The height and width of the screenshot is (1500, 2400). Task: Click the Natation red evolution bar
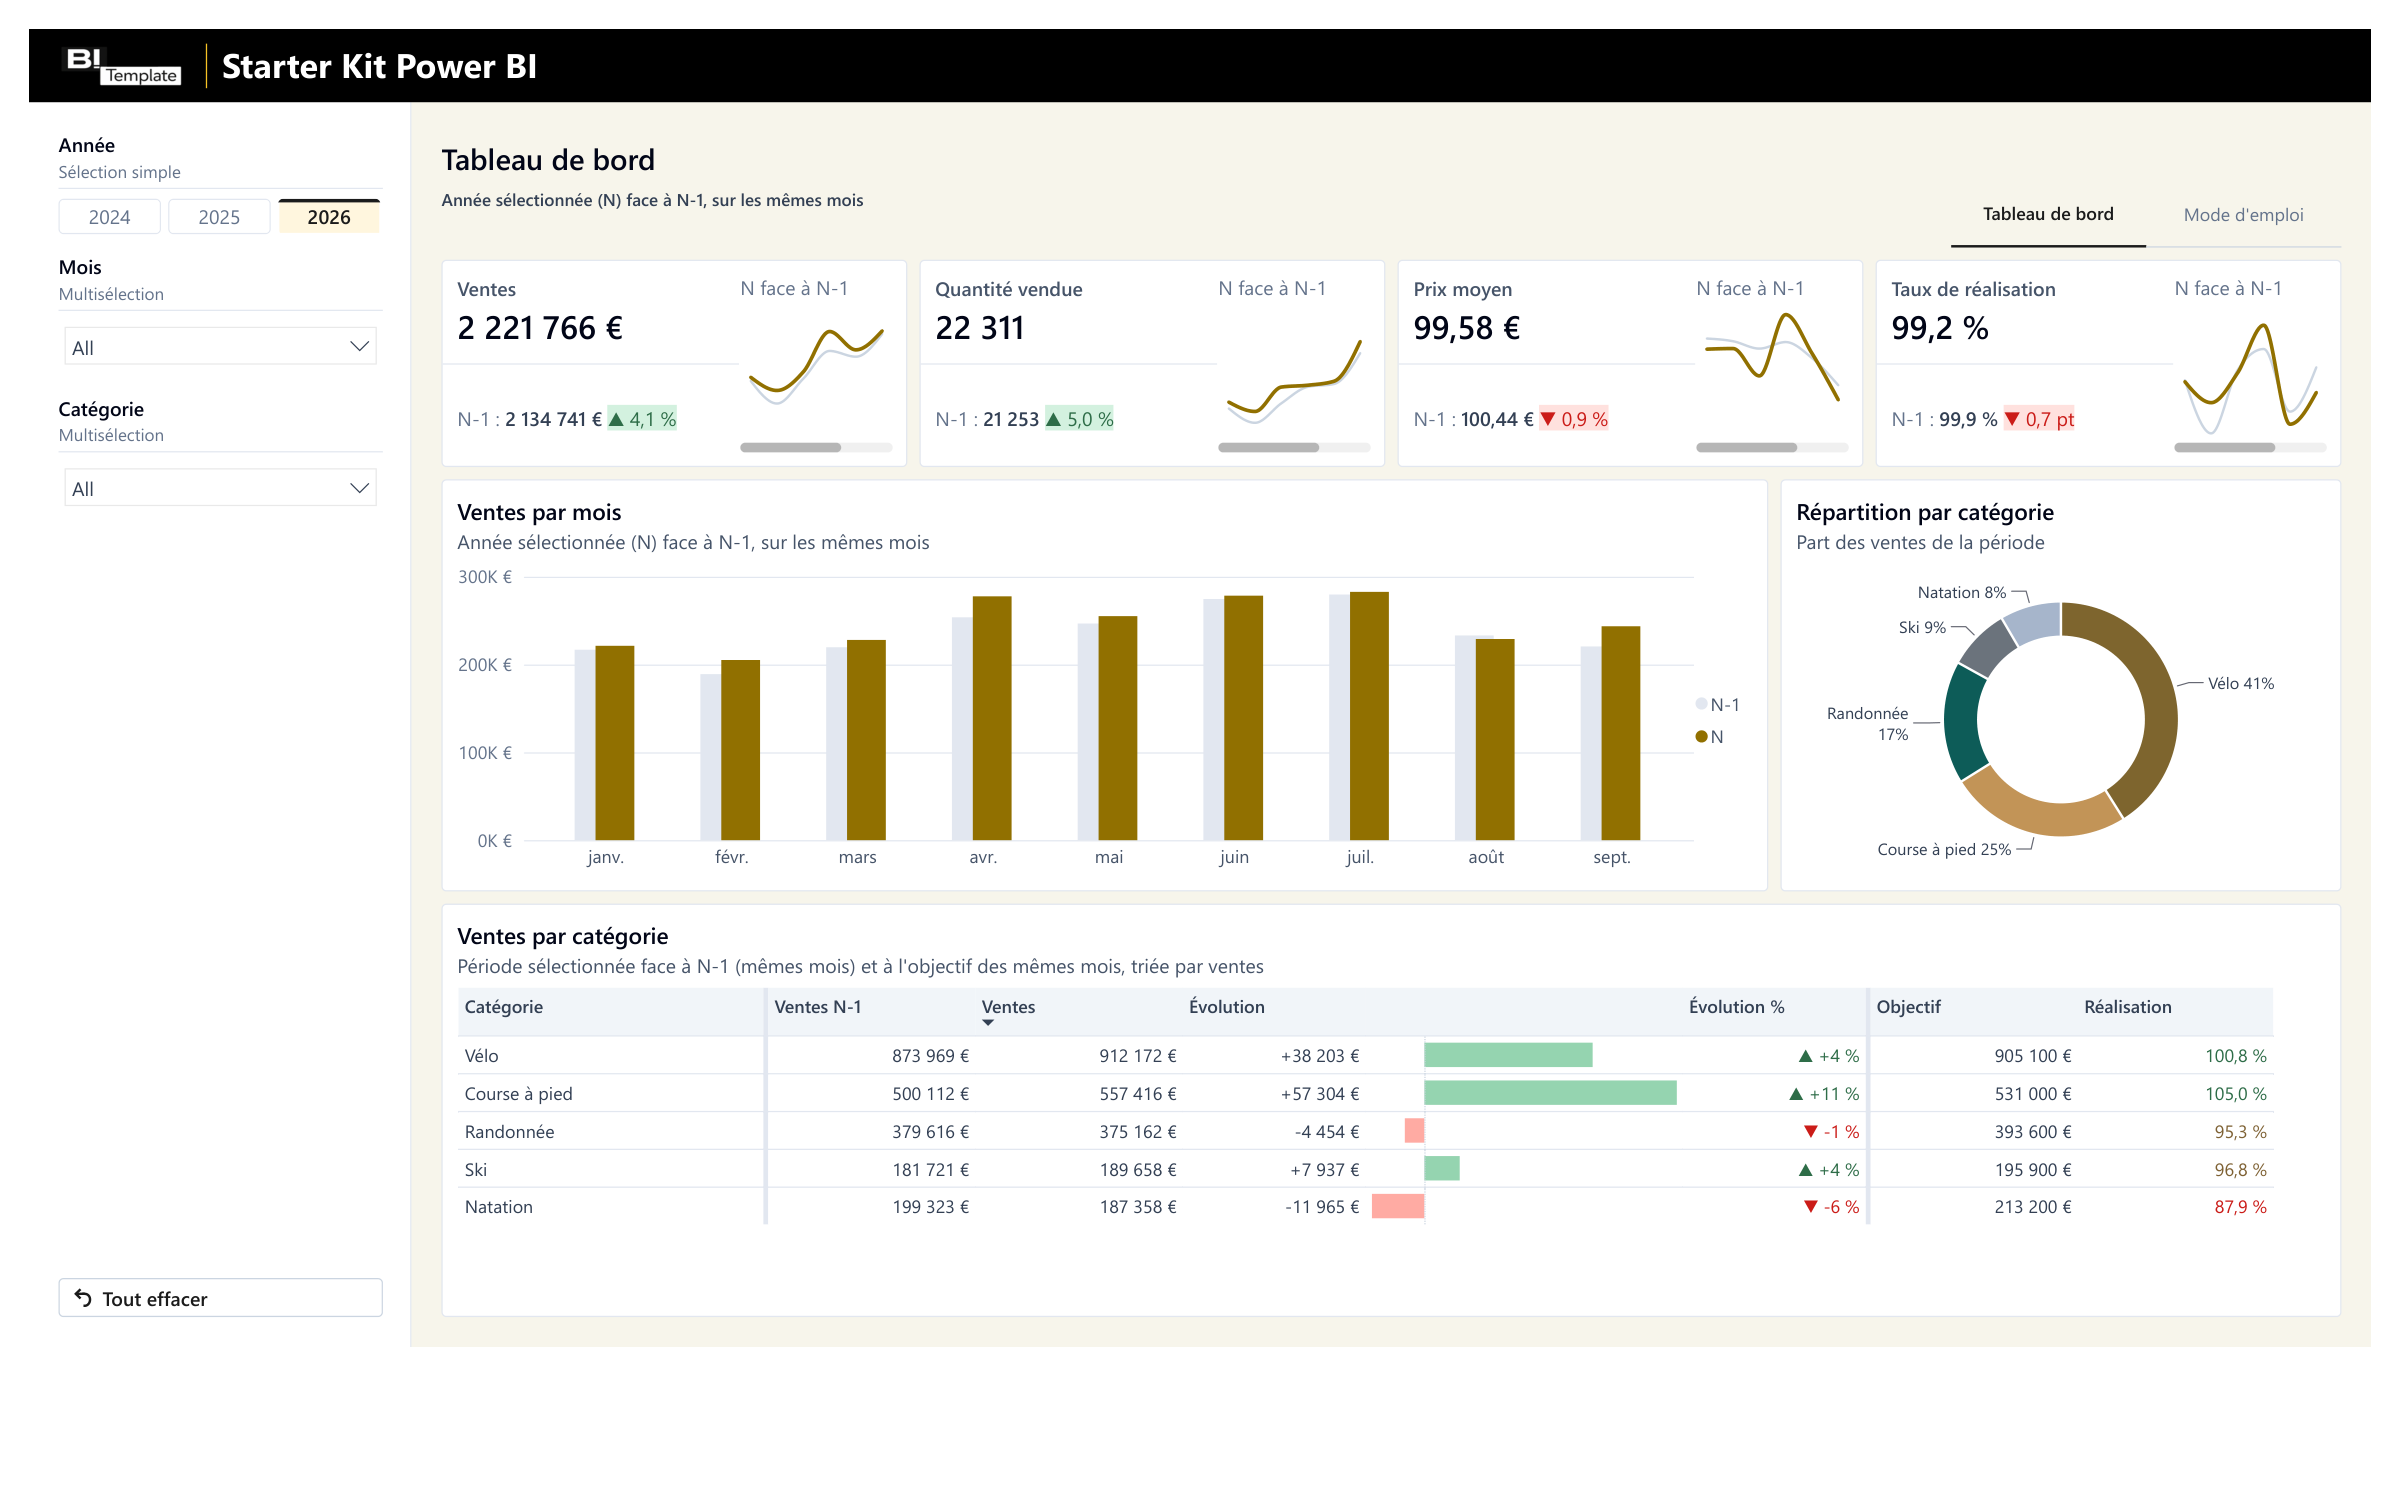point(1398,1206)
